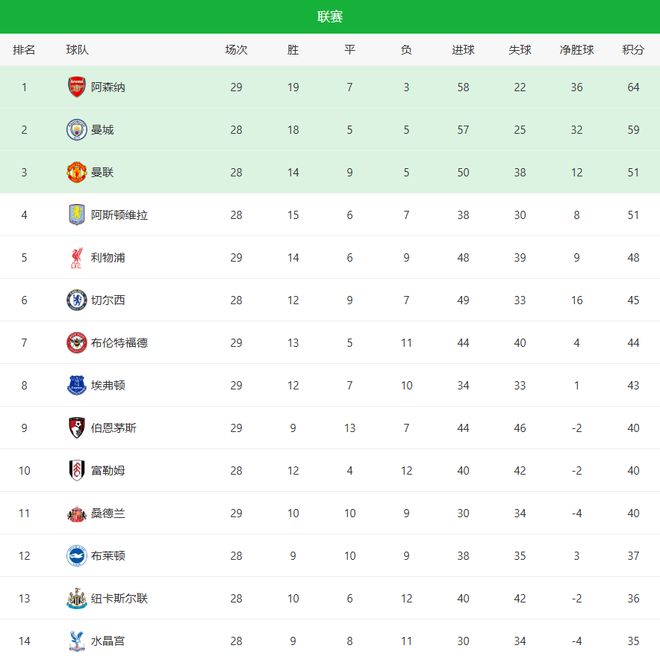Image resolution: width=660 pixels, height=660 pixels.
Task: Click the 净胜球 column header
Action: tap(577, 50)
